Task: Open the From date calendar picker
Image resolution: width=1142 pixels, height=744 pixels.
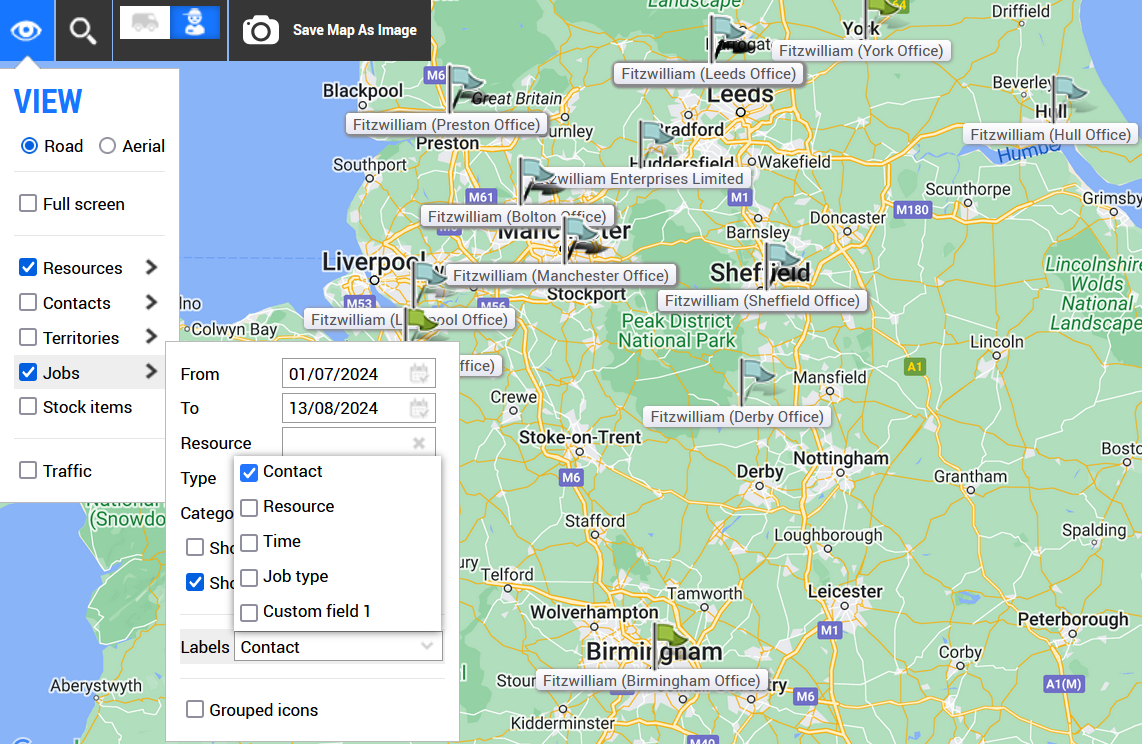Action: coord(419,374)
